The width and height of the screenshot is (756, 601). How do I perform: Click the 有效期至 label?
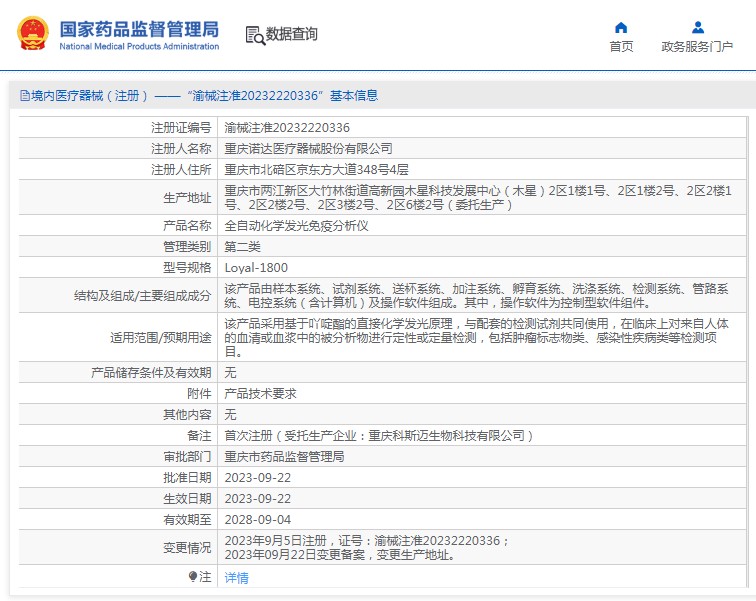click(187, 520)
